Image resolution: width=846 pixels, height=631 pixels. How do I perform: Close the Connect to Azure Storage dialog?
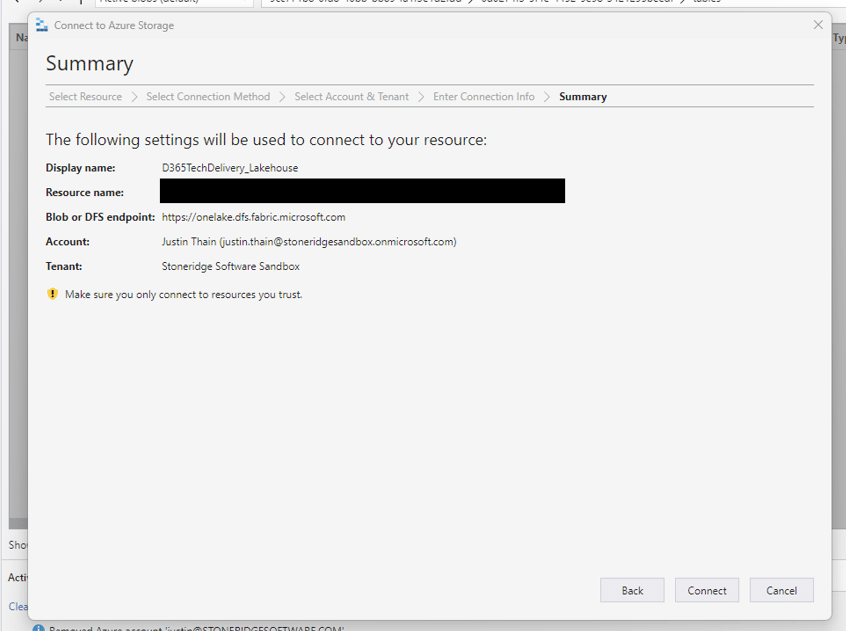point(818,25)
